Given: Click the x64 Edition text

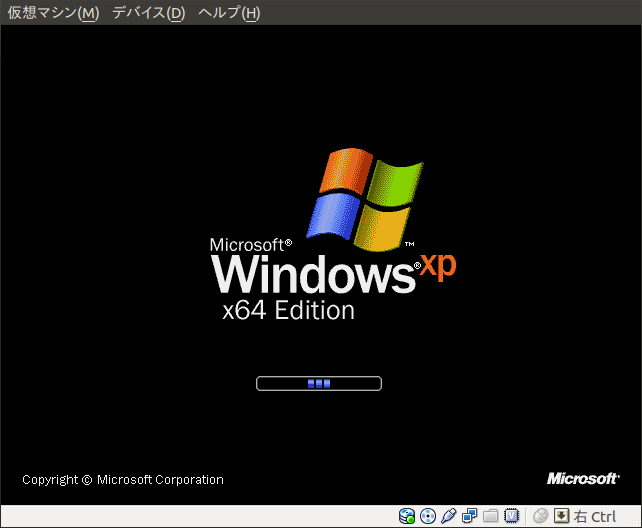Looking at the screenshot, I should coord(289,310).
